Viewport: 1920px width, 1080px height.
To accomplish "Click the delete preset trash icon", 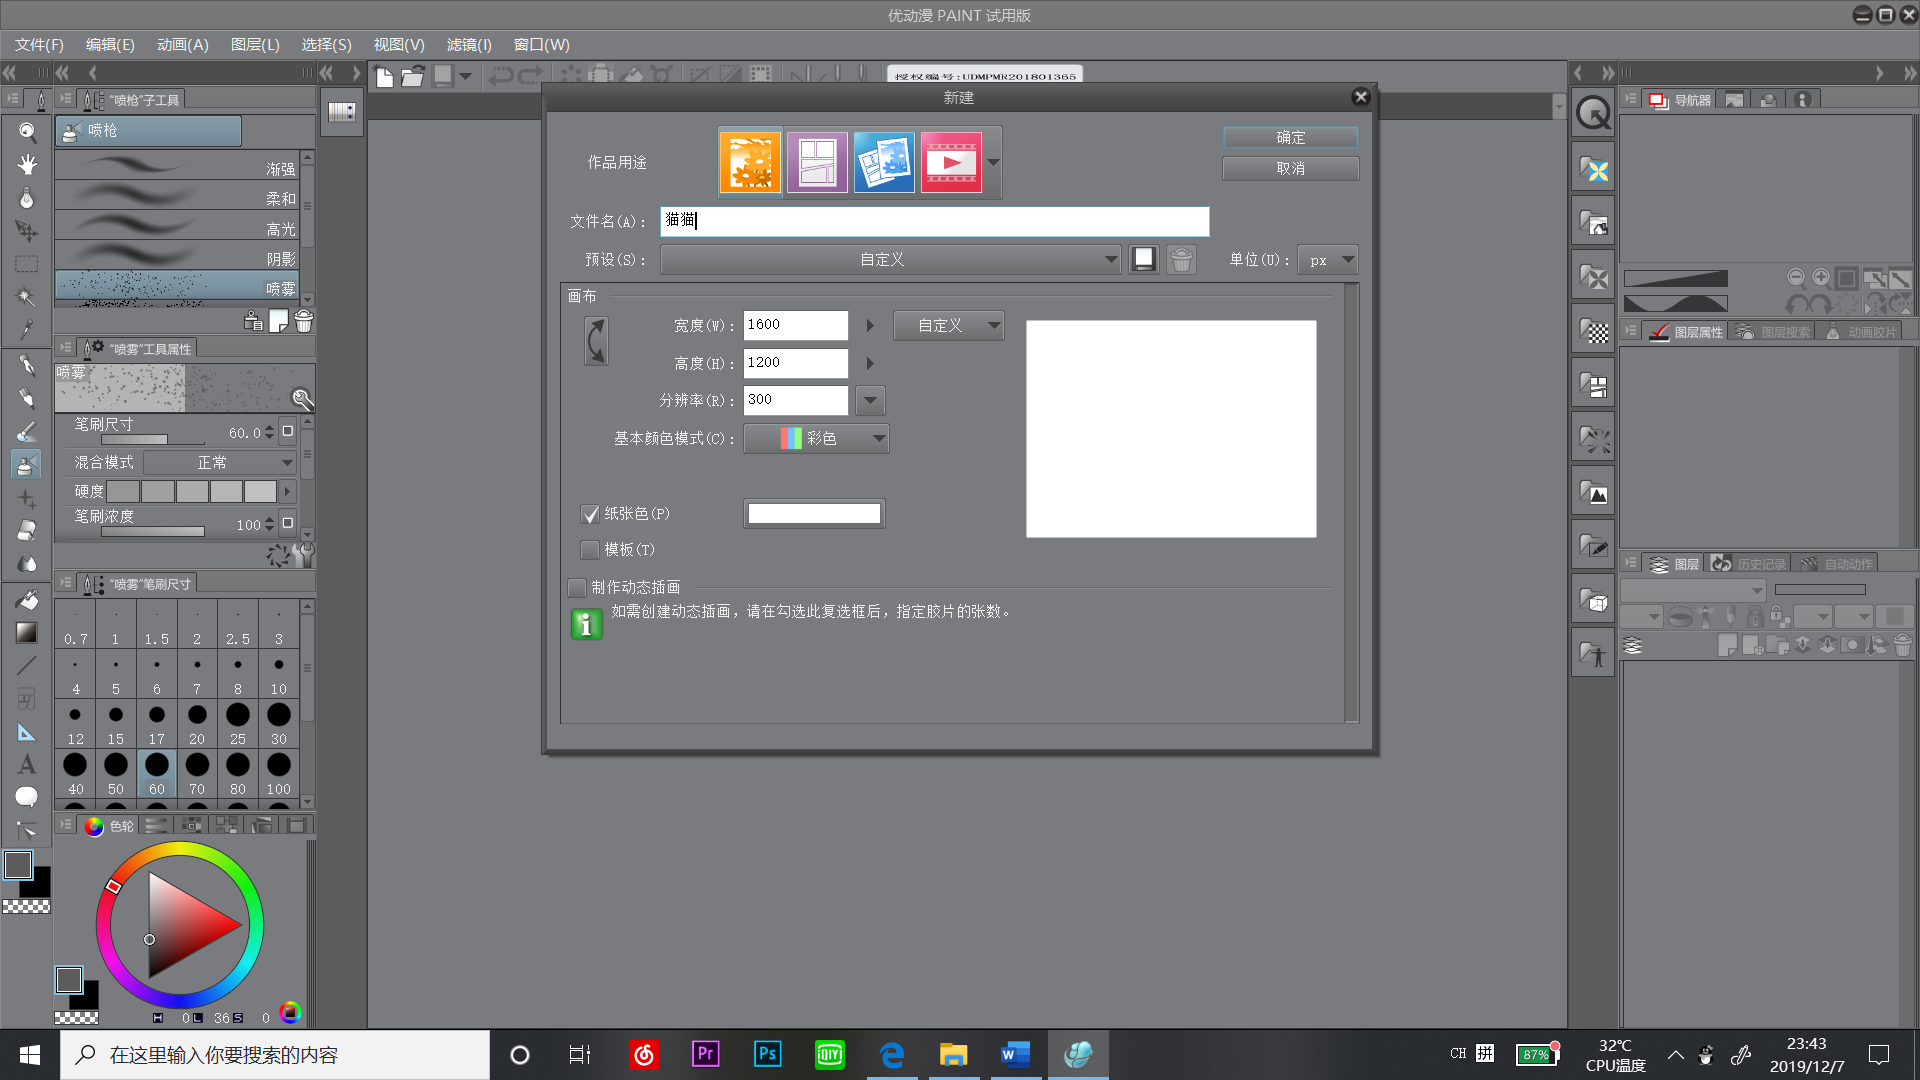I will tap(1181, 260).
